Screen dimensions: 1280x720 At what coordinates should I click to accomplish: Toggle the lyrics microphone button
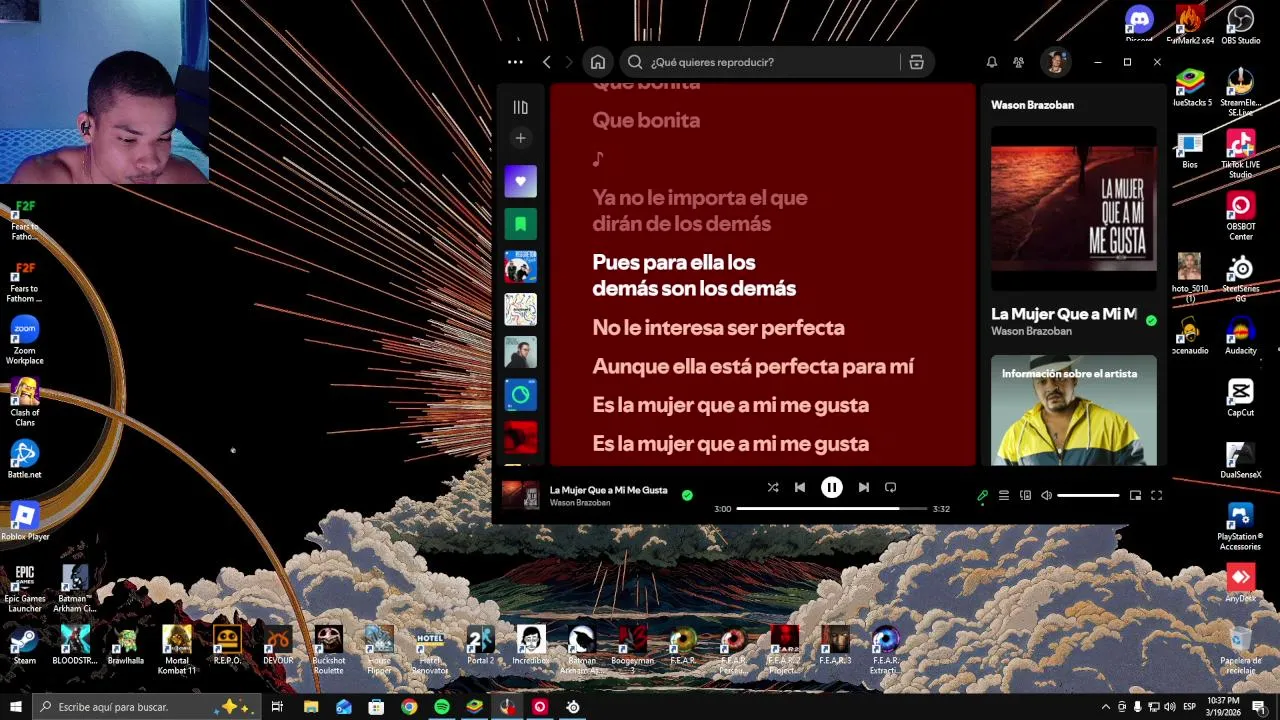982,495
